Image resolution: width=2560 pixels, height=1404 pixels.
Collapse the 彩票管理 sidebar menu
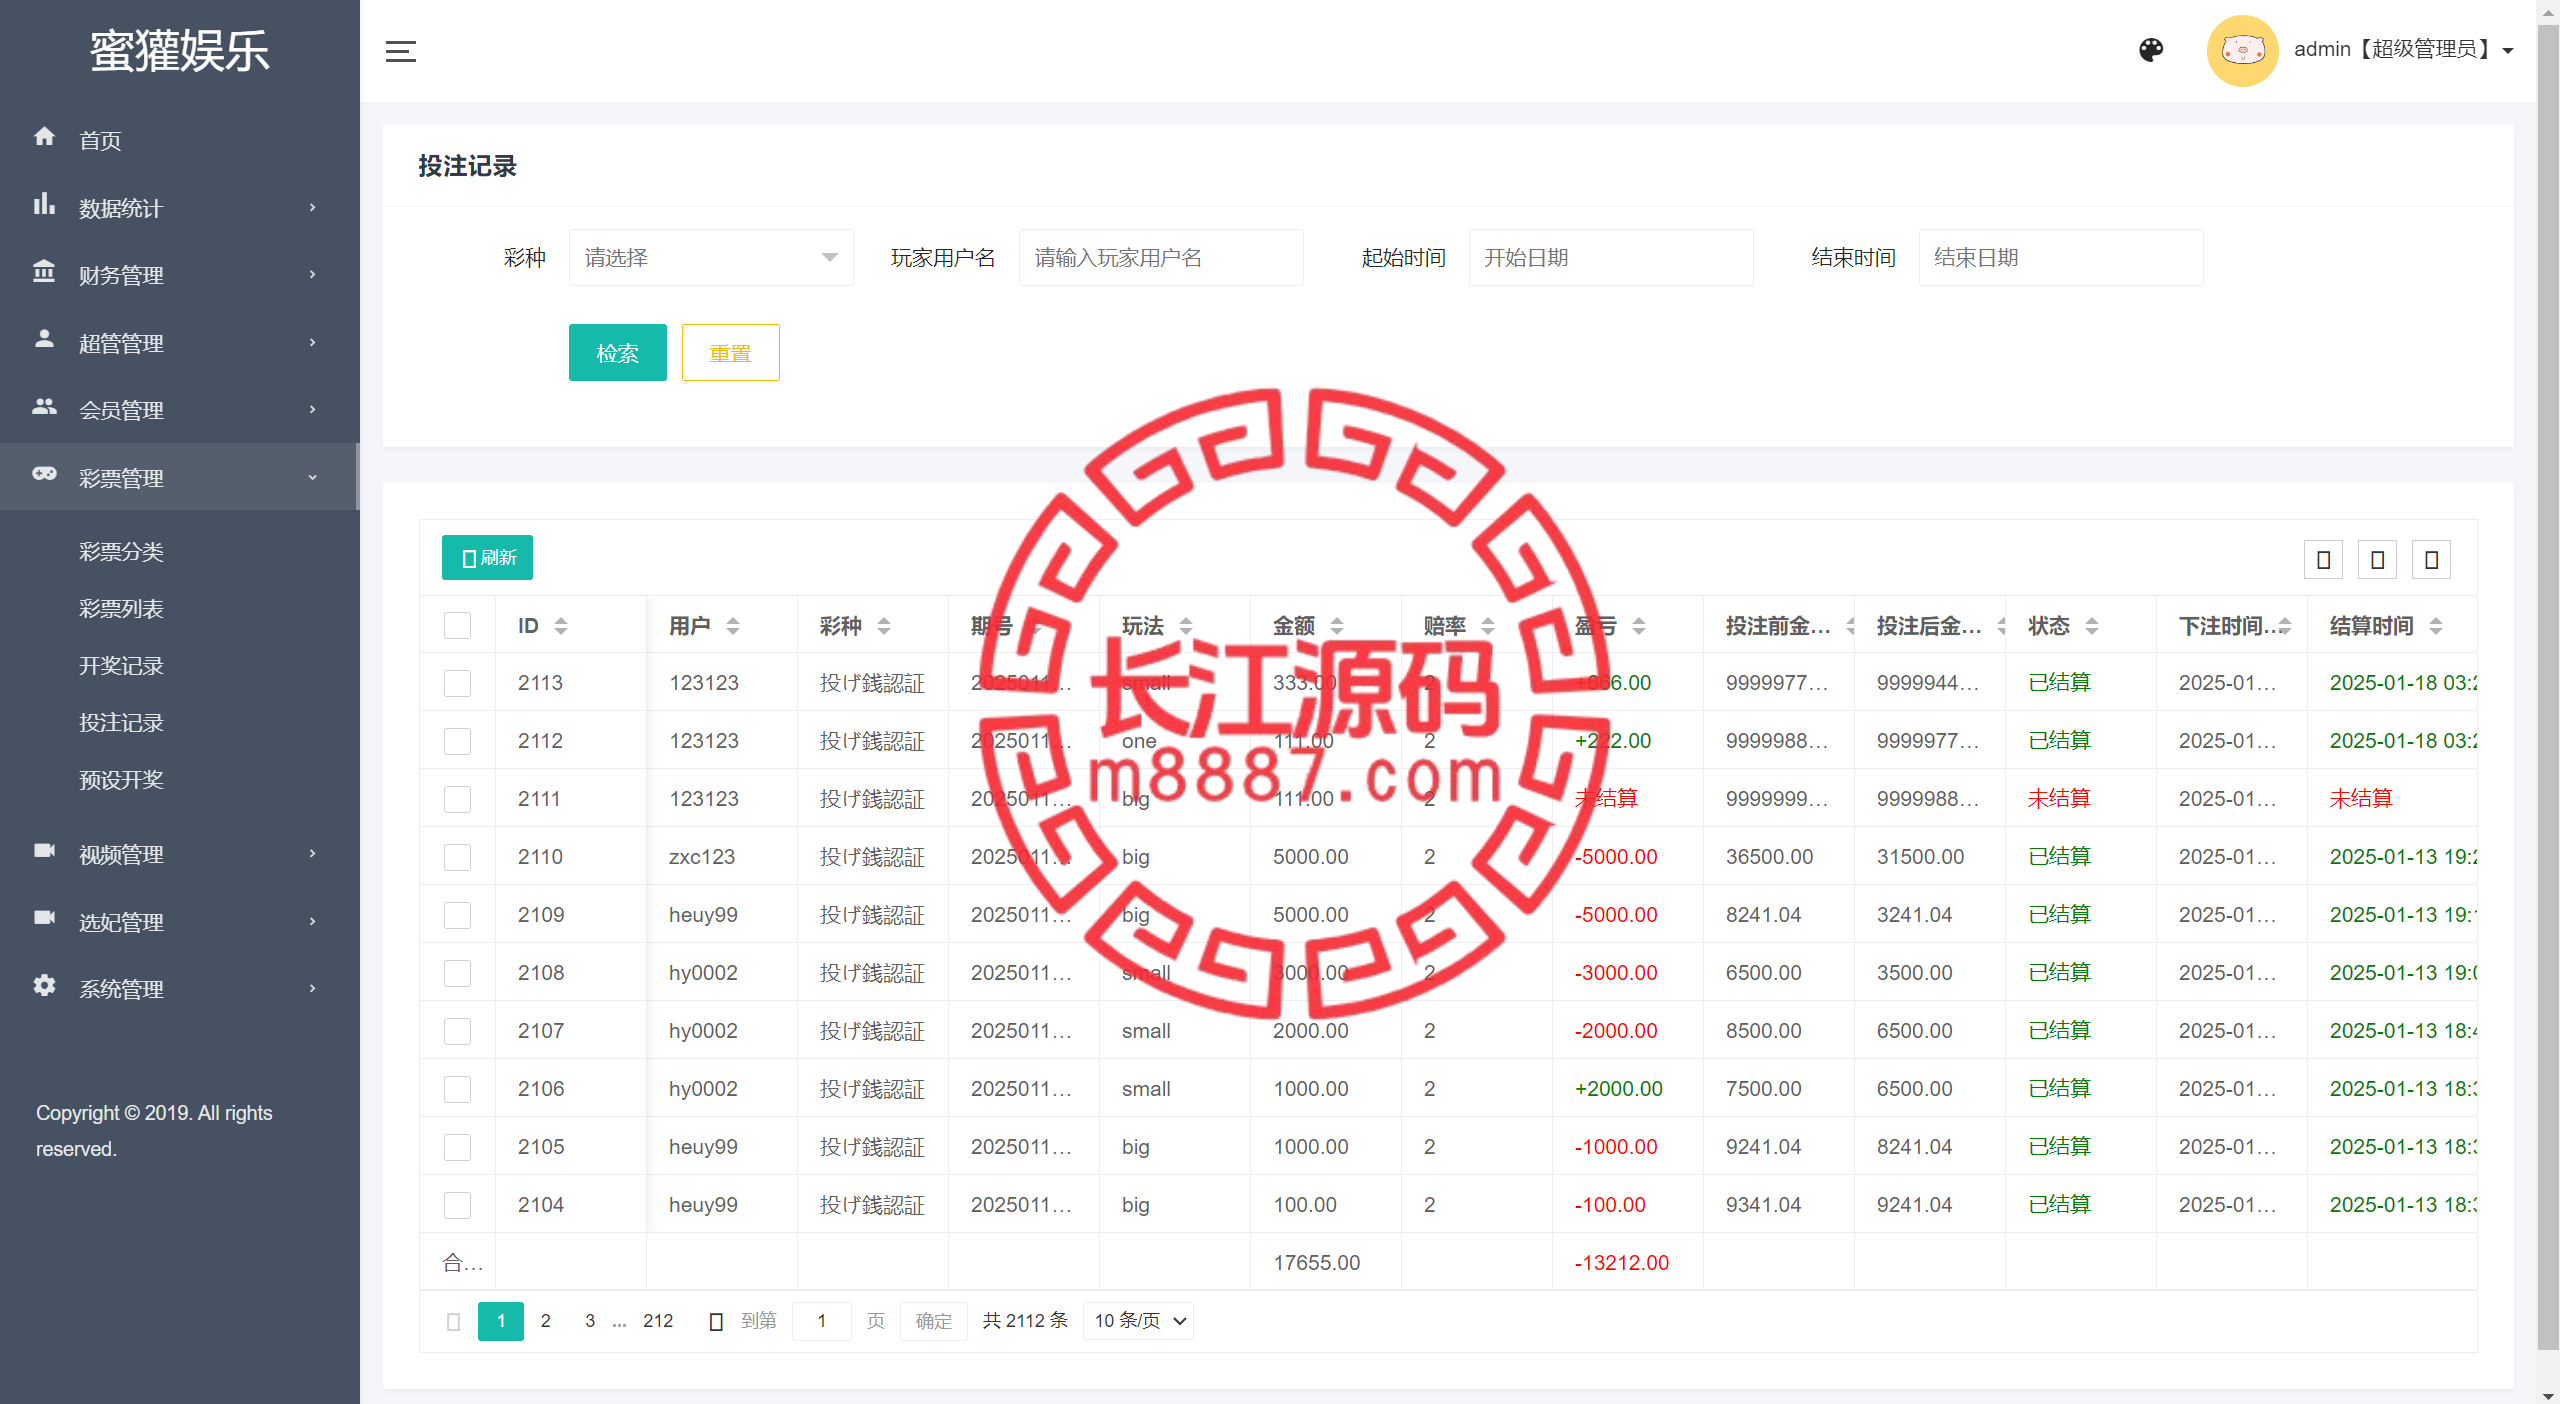tap(180, 478)
